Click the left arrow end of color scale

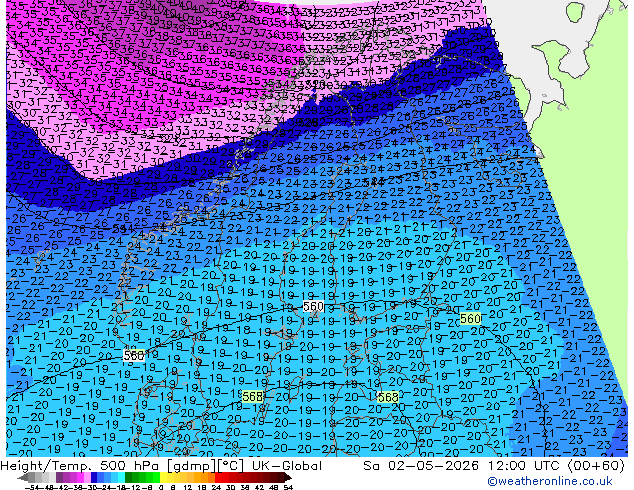pyautogui.click(x=22, y=477)
